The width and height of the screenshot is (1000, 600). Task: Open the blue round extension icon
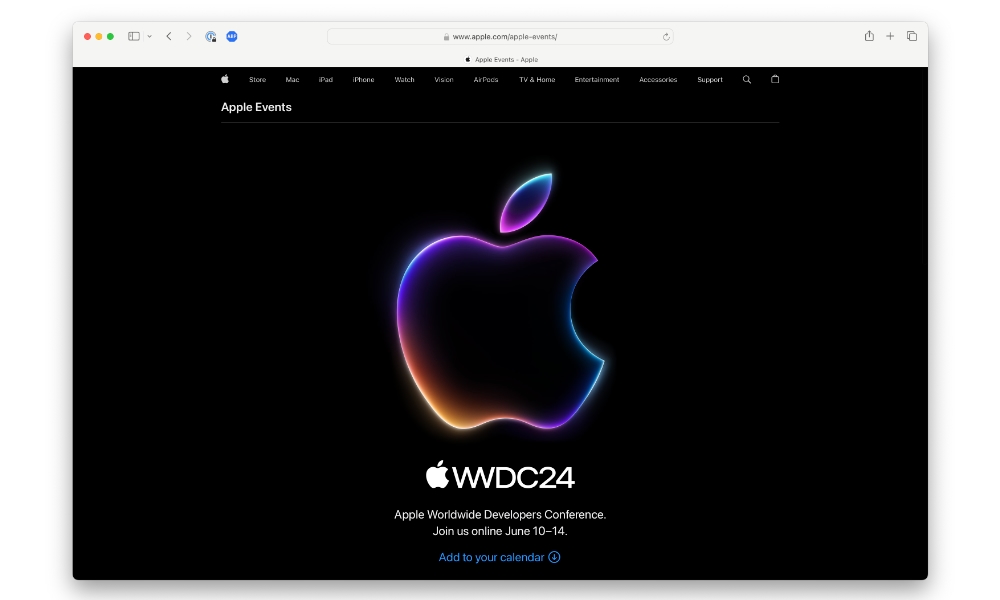coord(232,36)
